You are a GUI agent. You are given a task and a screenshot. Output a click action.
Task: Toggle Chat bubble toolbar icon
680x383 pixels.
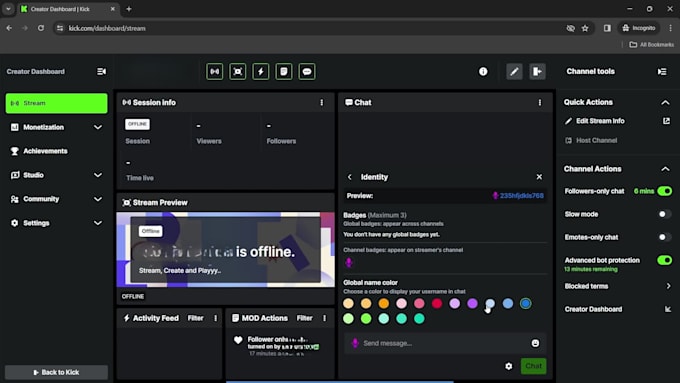point(307,72)
